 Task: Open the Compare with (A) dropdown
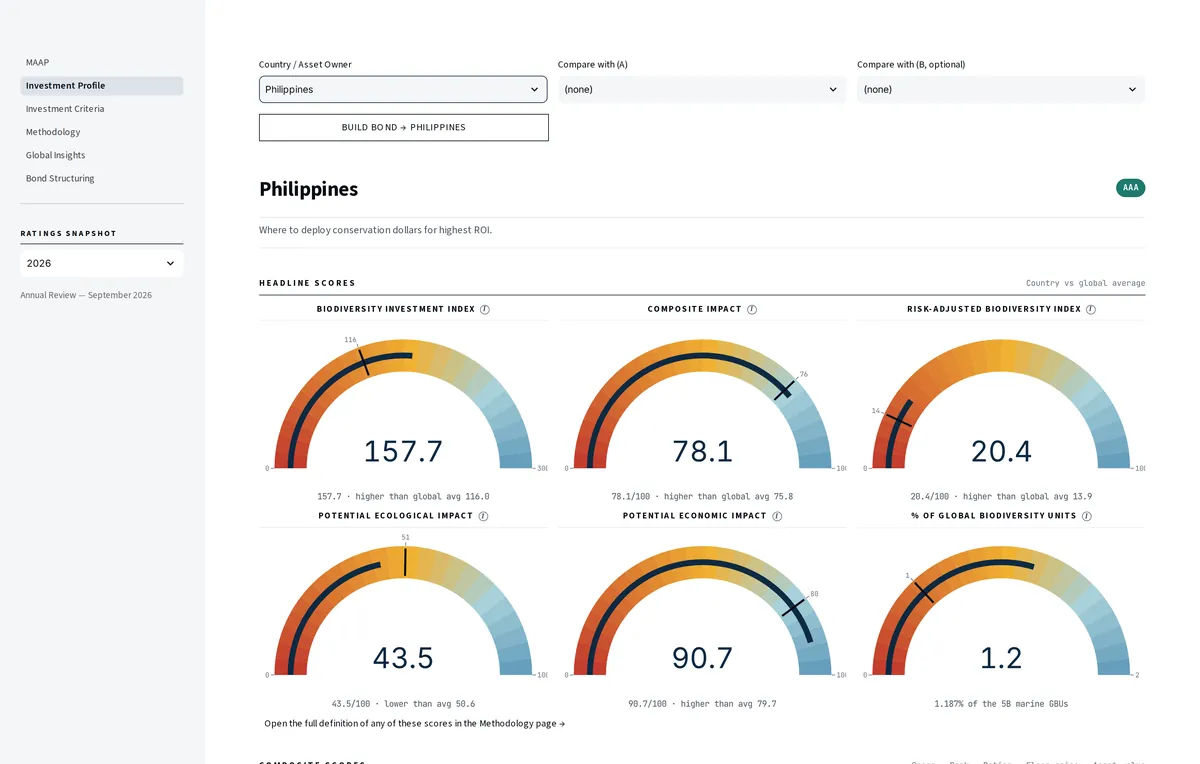coord(702,89)
